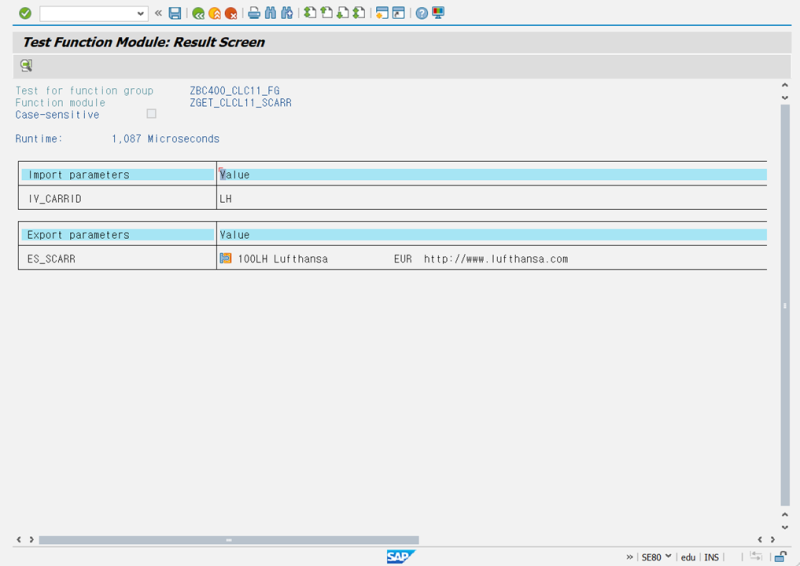Click the http://www.lufthansa.com value
The image size is (800, 566).
coord(496,259)
